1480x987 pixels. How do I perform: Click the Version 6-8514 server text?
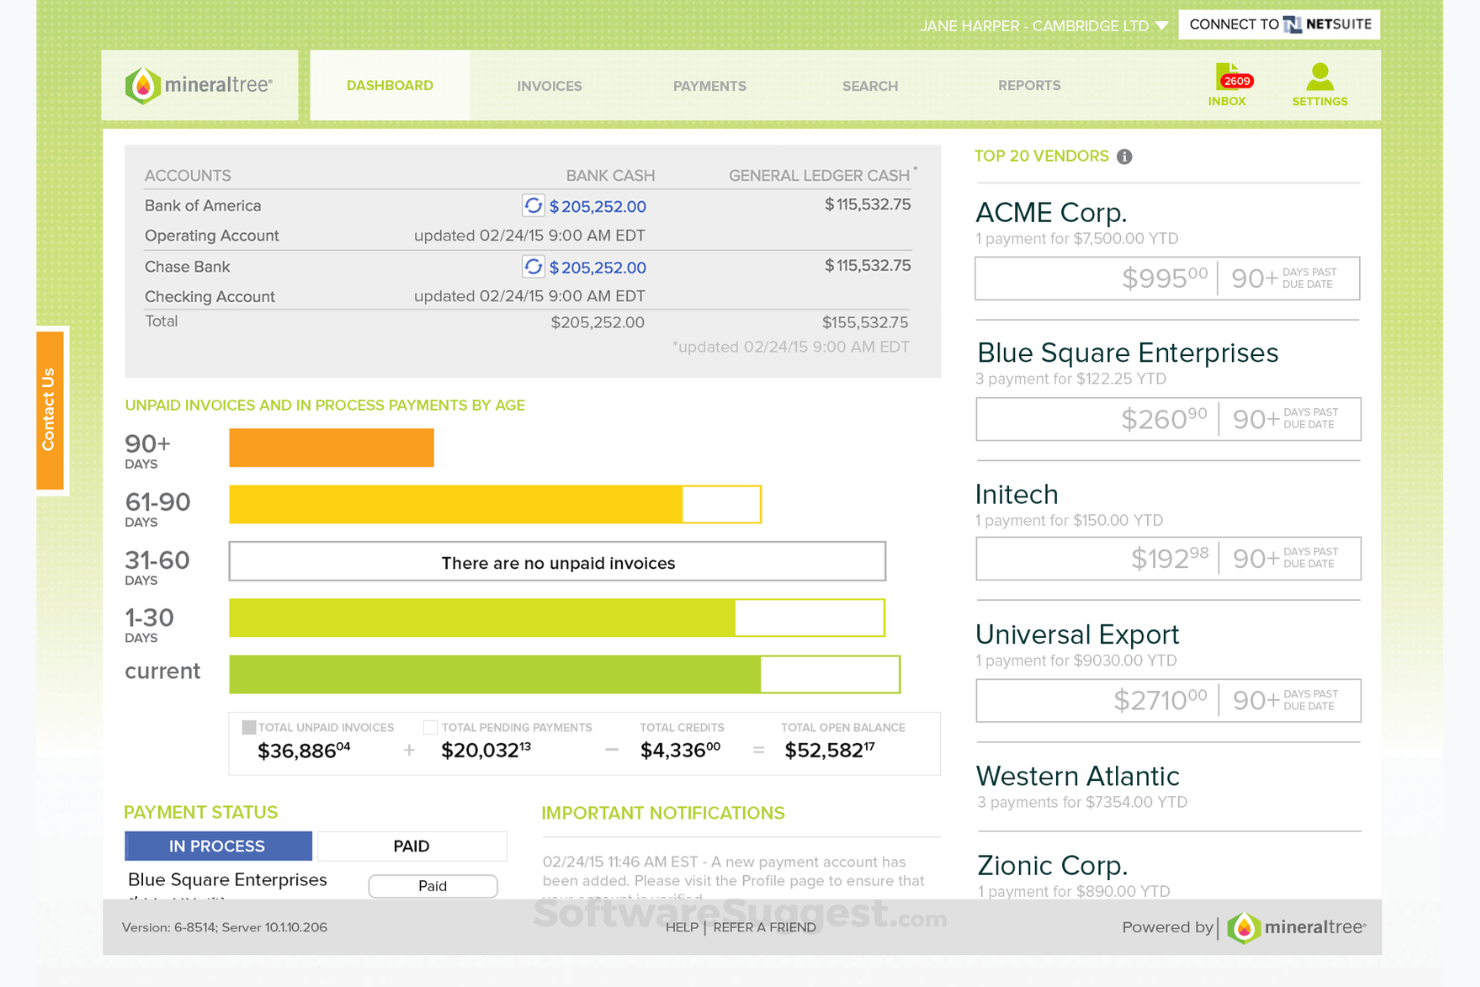(225, 928)
